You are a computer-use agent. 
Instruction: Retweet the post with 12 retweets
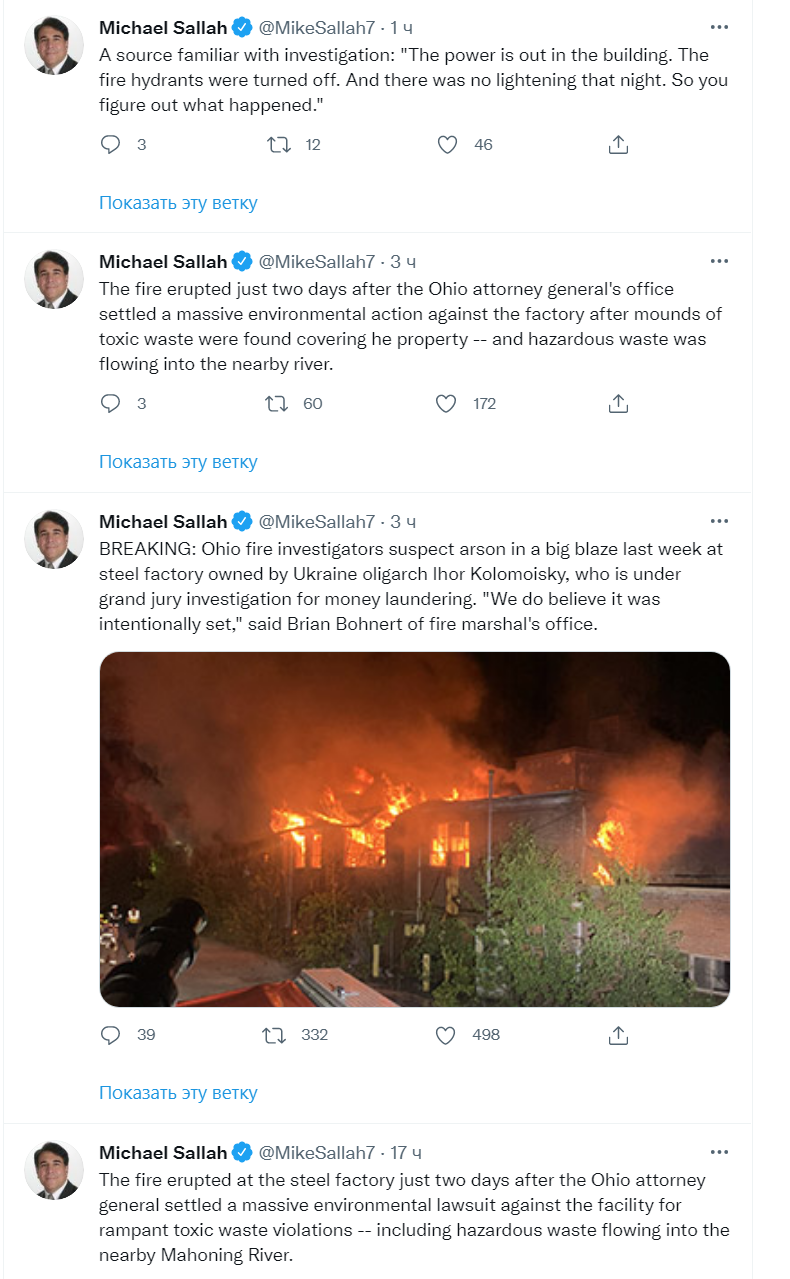pos(279,145)
